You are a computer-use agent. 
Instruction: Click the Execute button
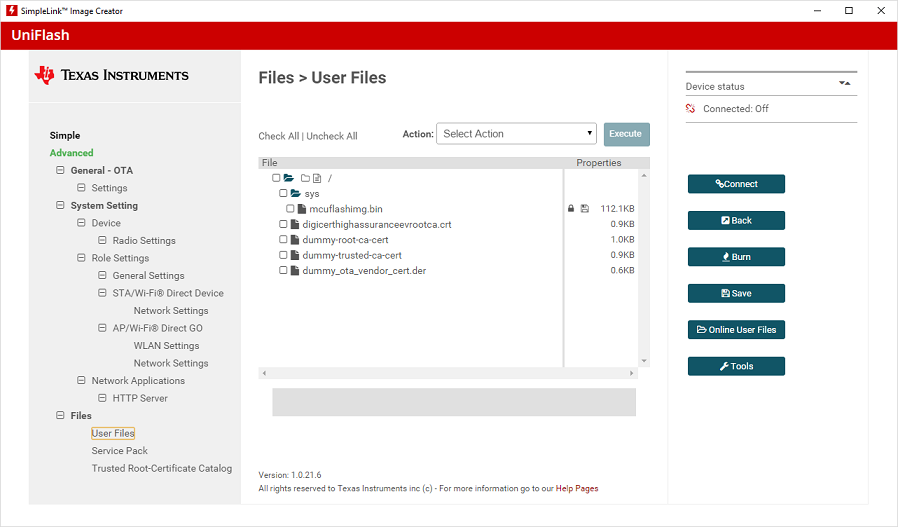click(x=627, y=134)
